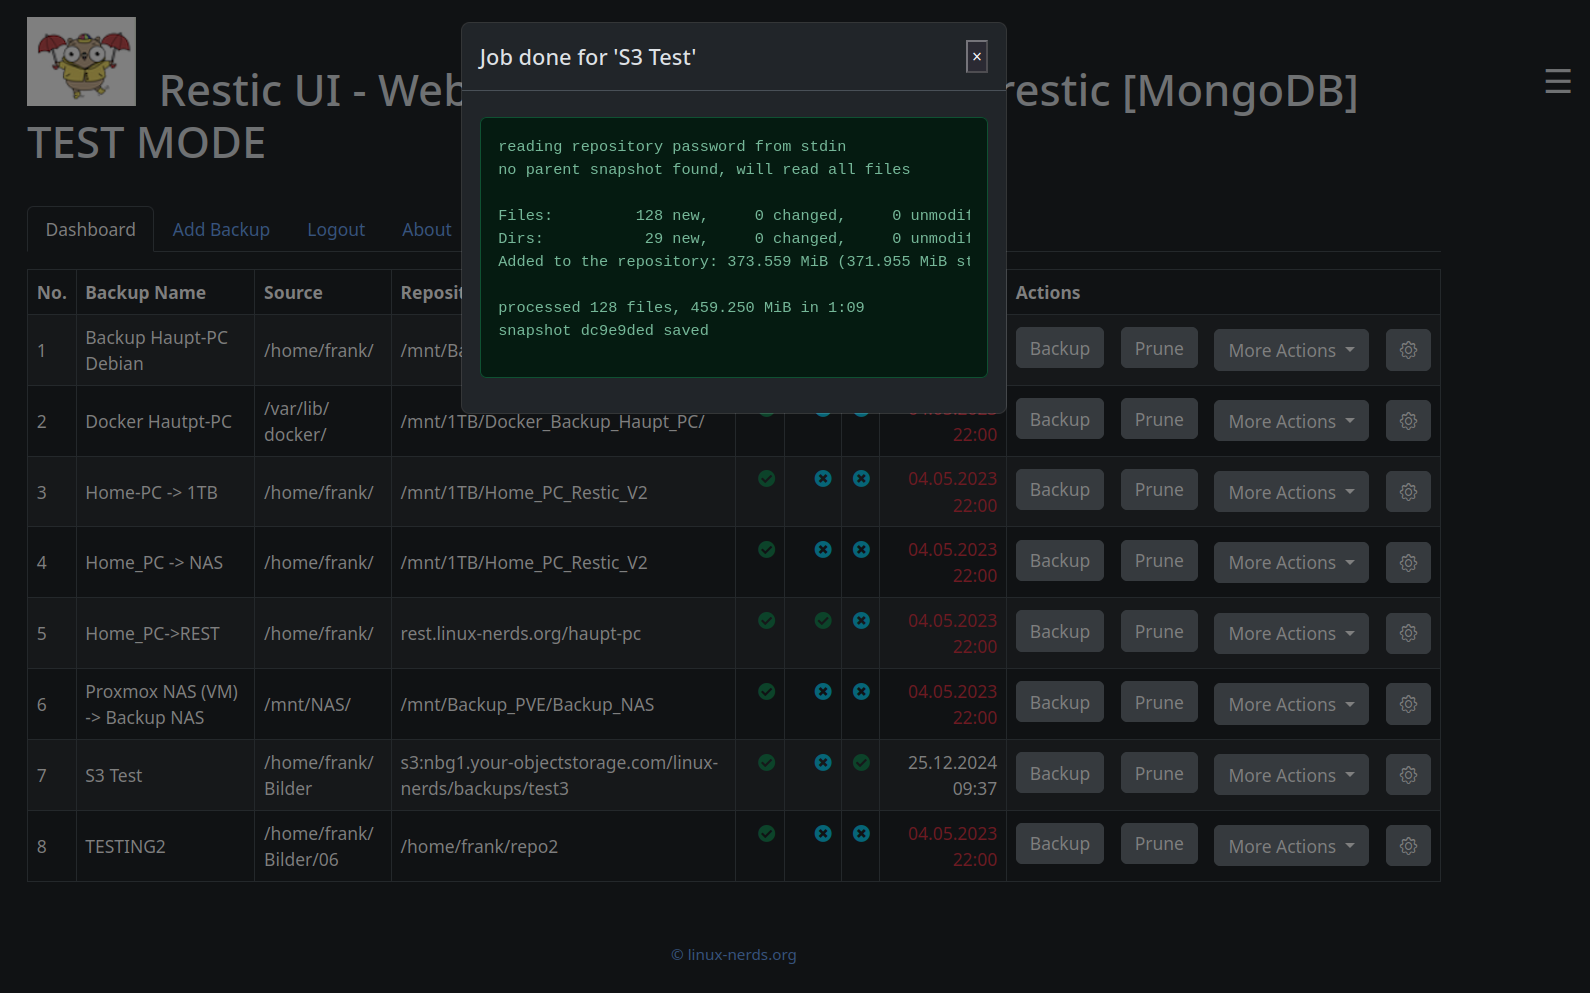Run Prune for S3 Test row
1590x993 pixels.
[x=1159, y=774]
